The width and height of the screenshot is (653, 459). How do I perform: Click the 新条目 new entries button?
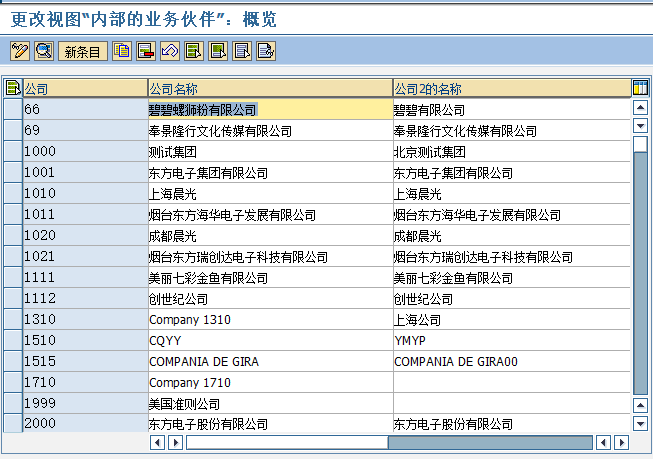82,51
